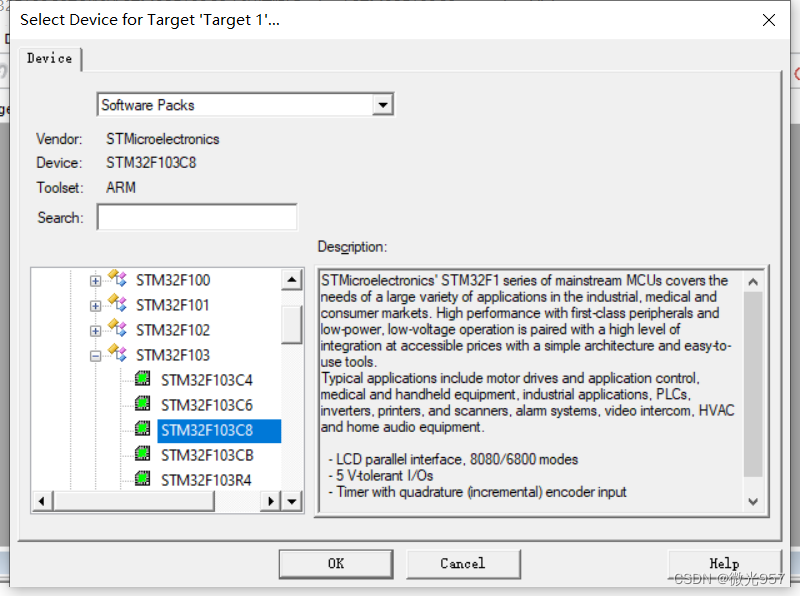Click the Cancel button
Viewport: 800px width, 596px height.
pos(463,564)
